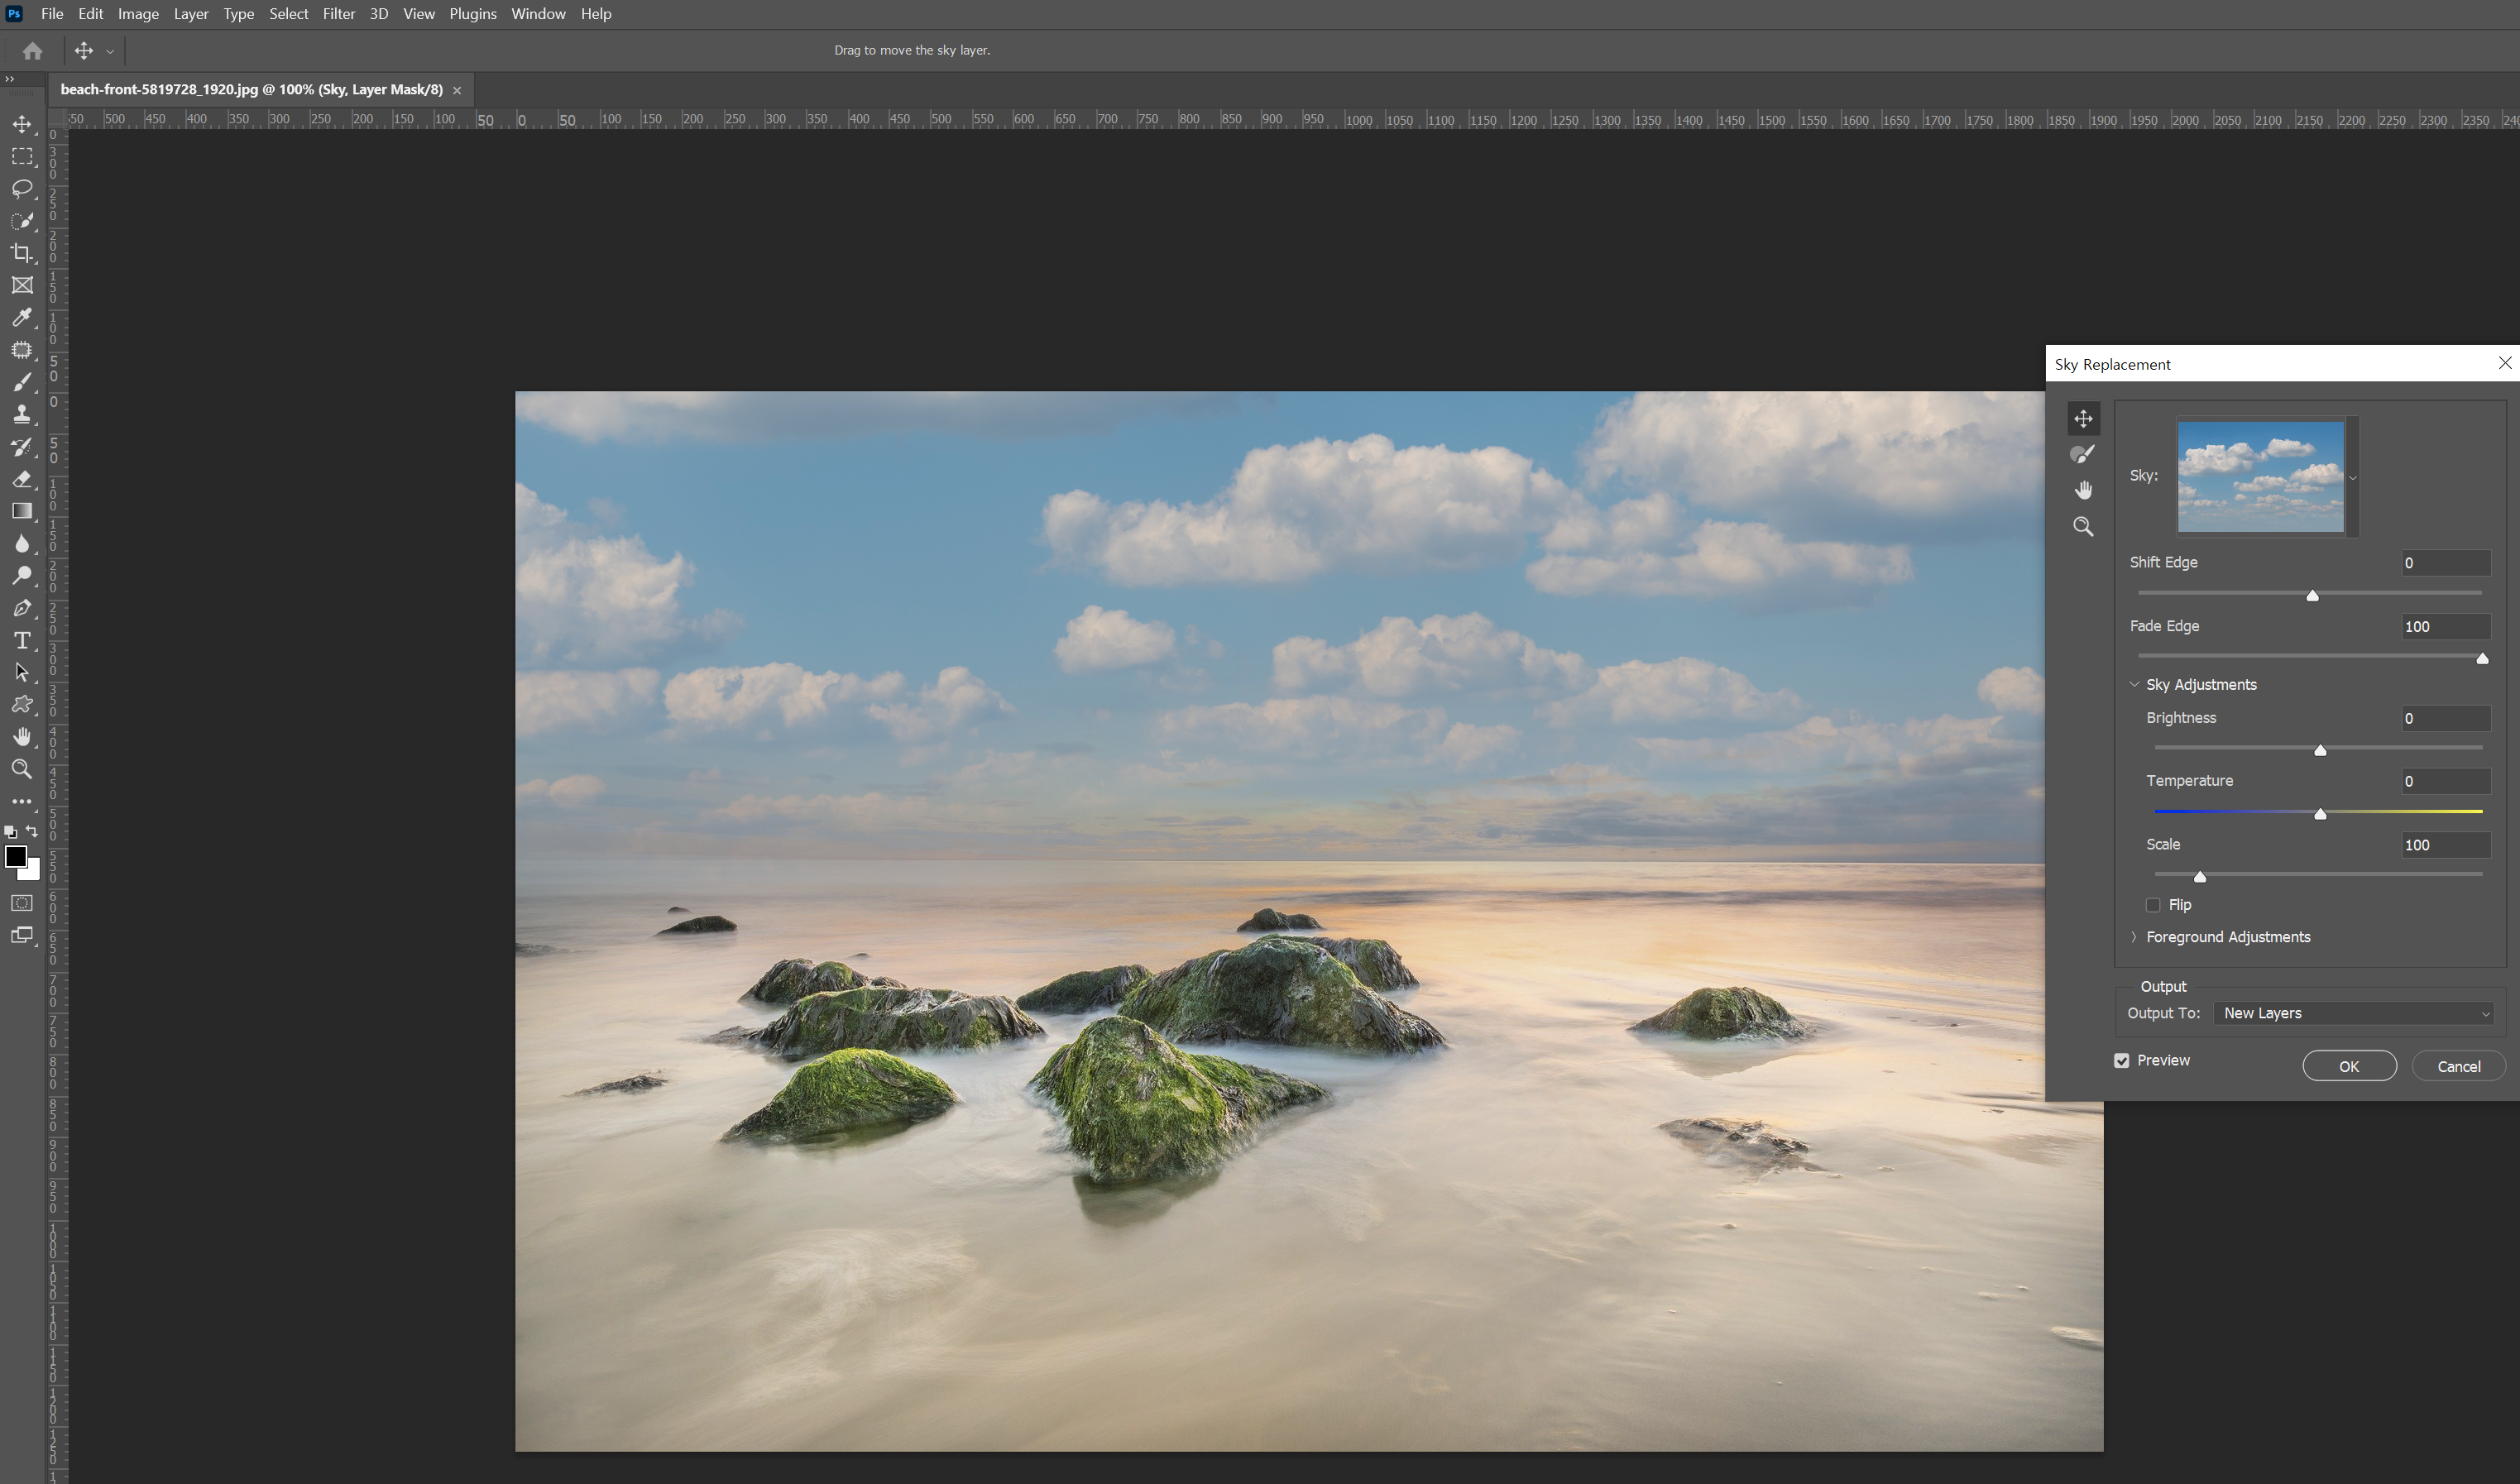Select the Eyedropper tool
This screenshot has width=2520, height=1484.
pyautogui.click(x=22, y=318)
